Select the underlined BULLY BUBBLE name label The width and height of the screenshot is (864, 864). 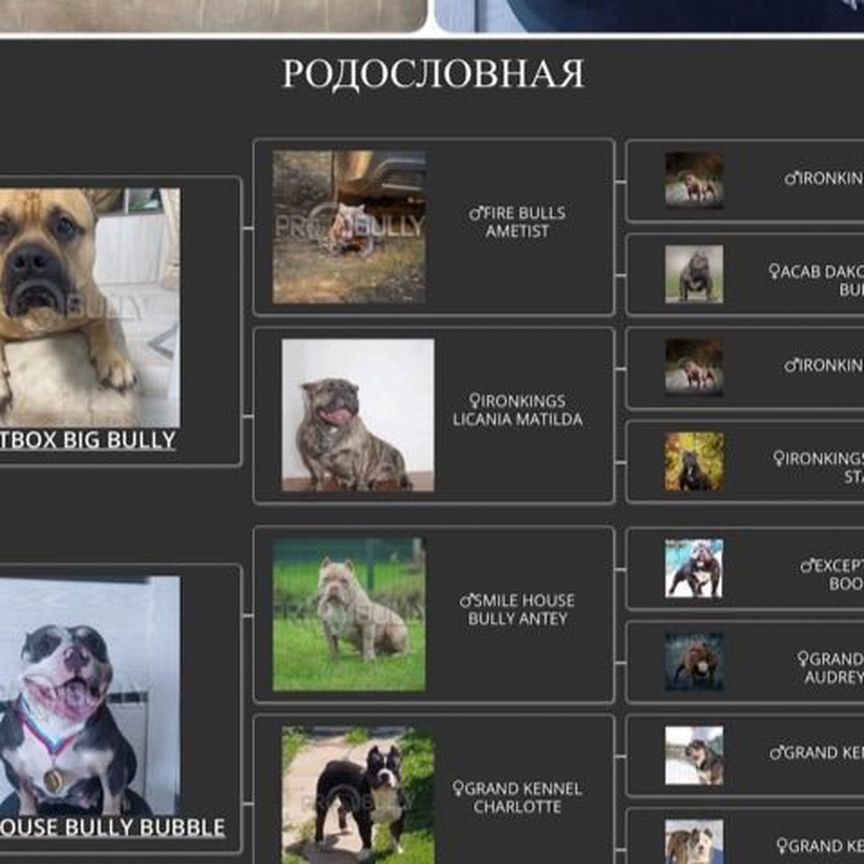point(112,828)
